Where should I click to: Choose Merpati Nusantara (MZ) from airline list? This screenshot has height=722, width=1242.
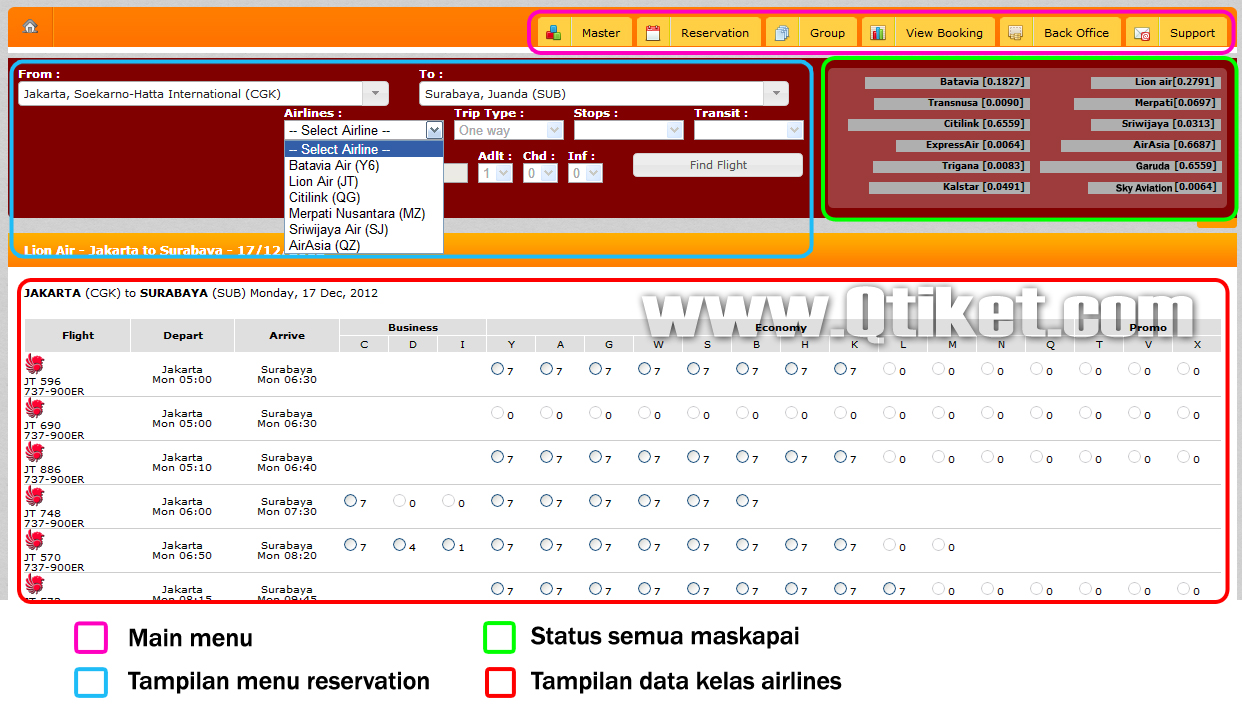click(x=364, y=213)
